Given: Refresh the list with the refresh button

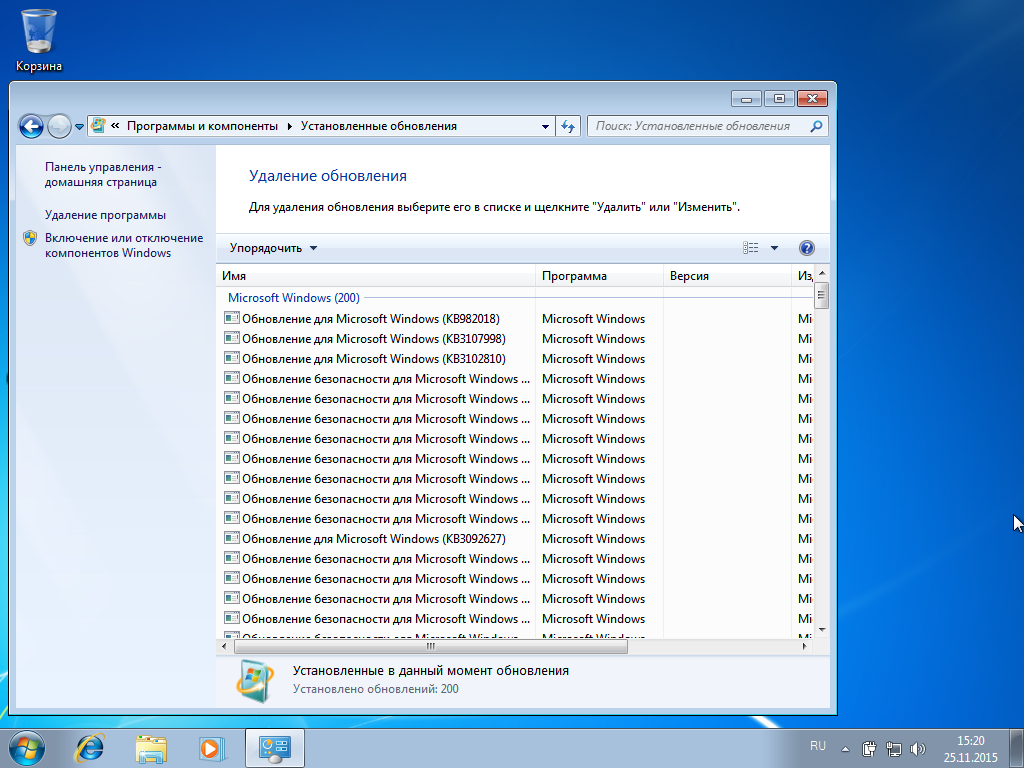Looking at the screenshot, I should [x=568, y=127].
